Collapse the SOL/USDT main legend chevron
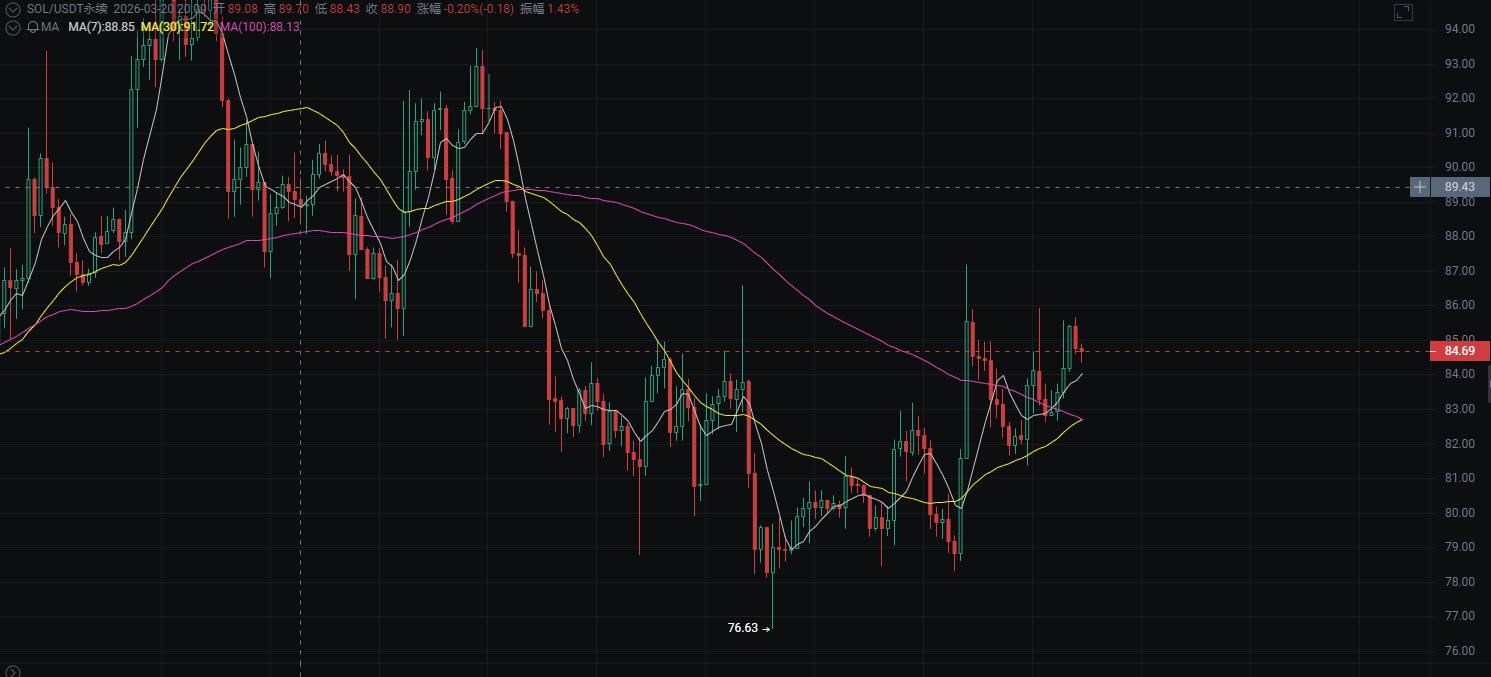The image size is (1491, 677). click(13, 9)
